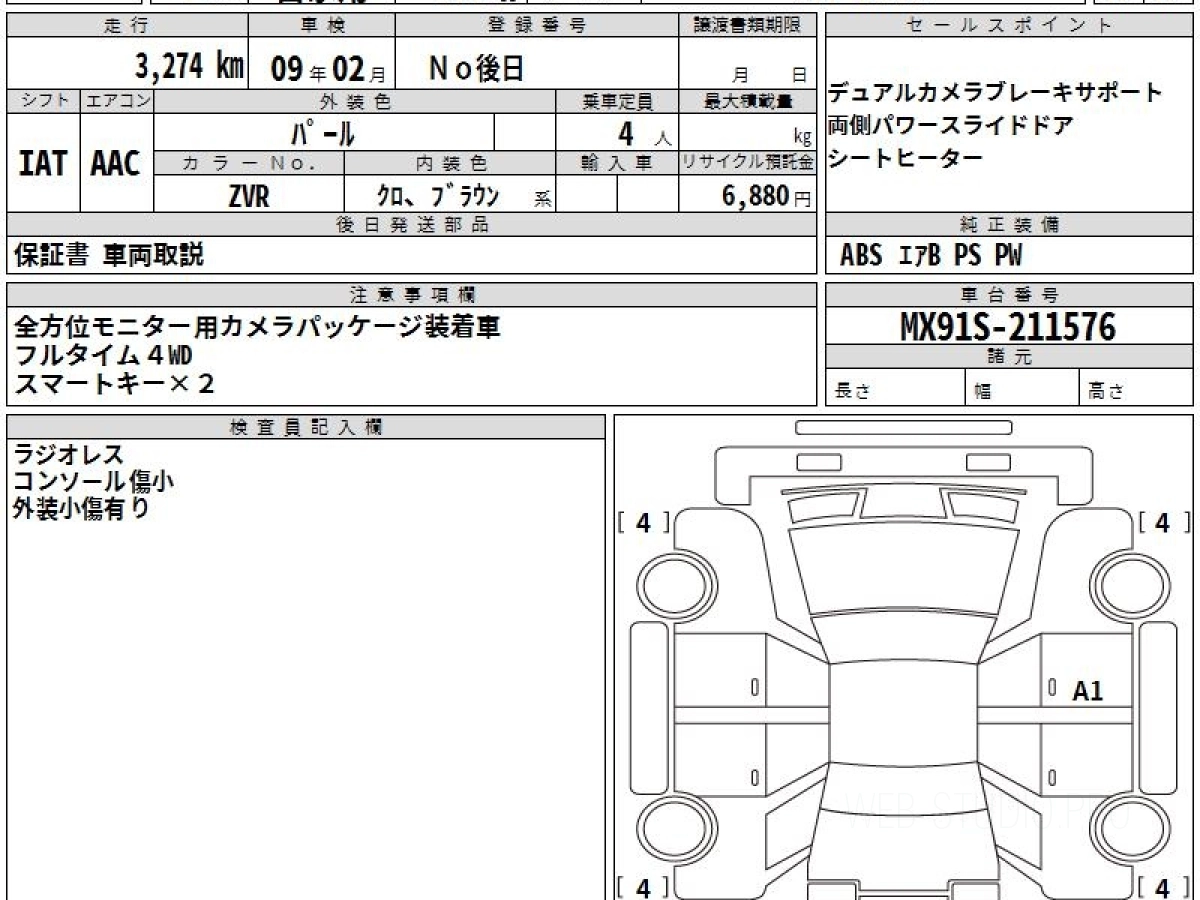Click the "検査員記入欄" header

point(306,427)
